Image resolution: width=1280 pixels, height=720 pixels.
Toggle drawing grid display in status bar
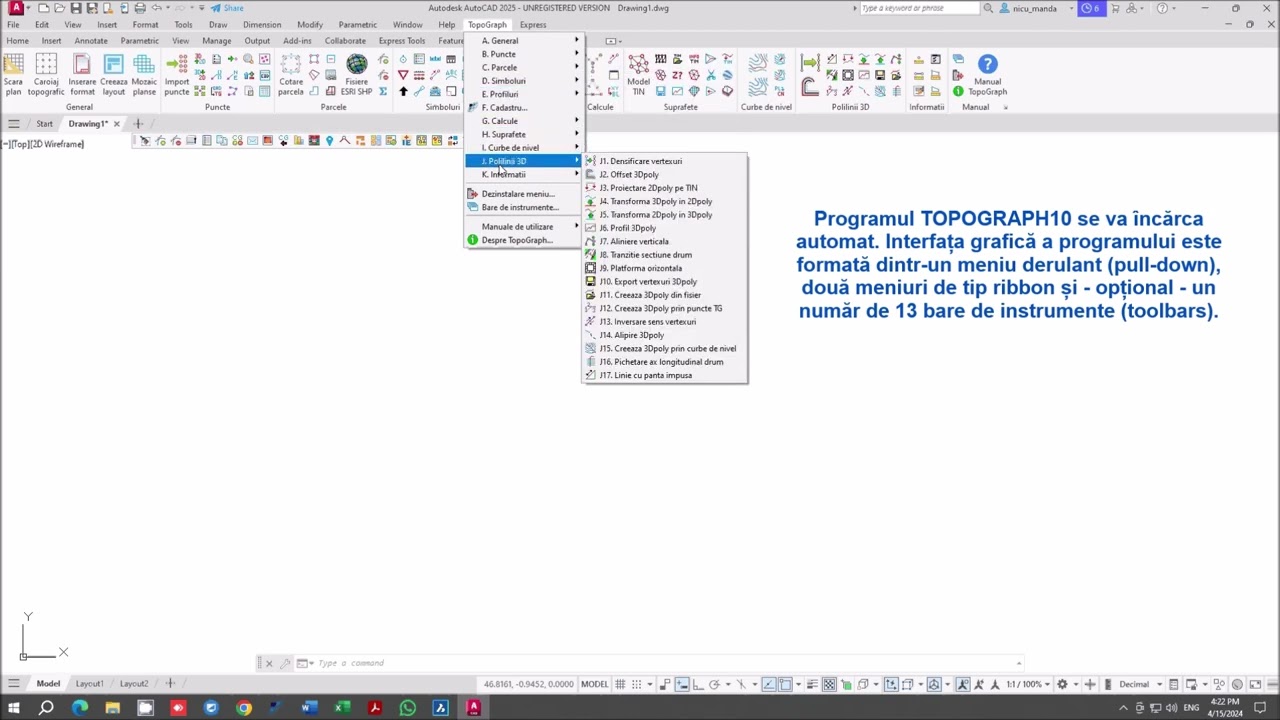point(620,684)
